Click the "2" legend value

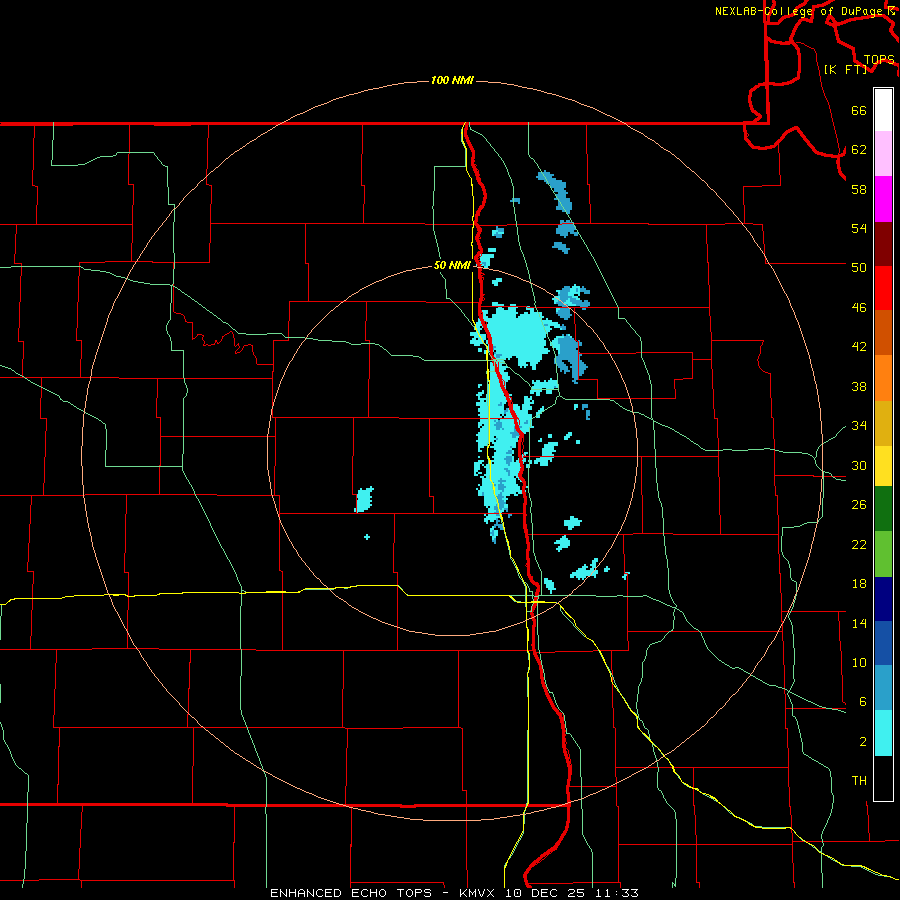pos(863,742)
